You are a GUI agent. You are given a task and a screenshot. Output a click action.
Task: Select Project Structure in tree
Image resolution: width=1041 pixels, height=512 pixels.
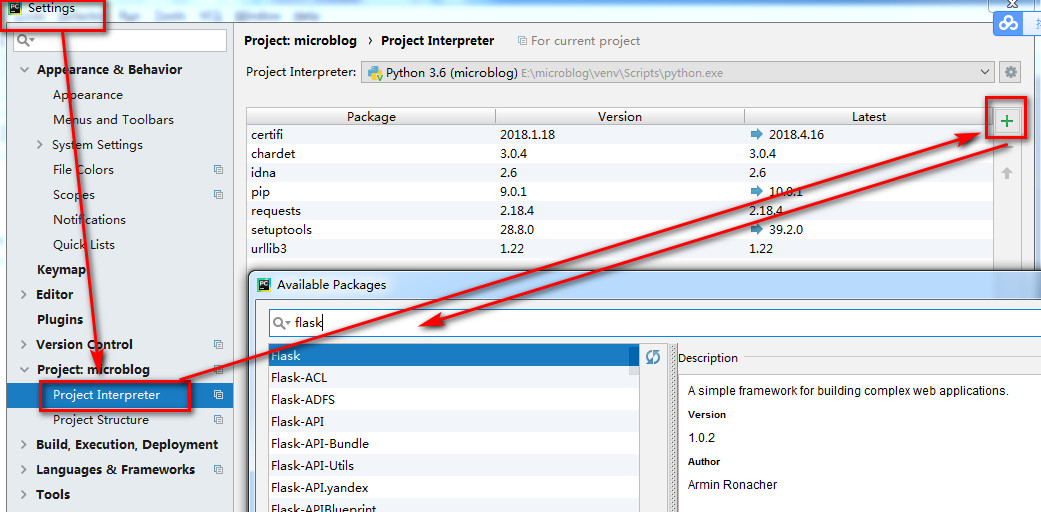tap(101, 420)
